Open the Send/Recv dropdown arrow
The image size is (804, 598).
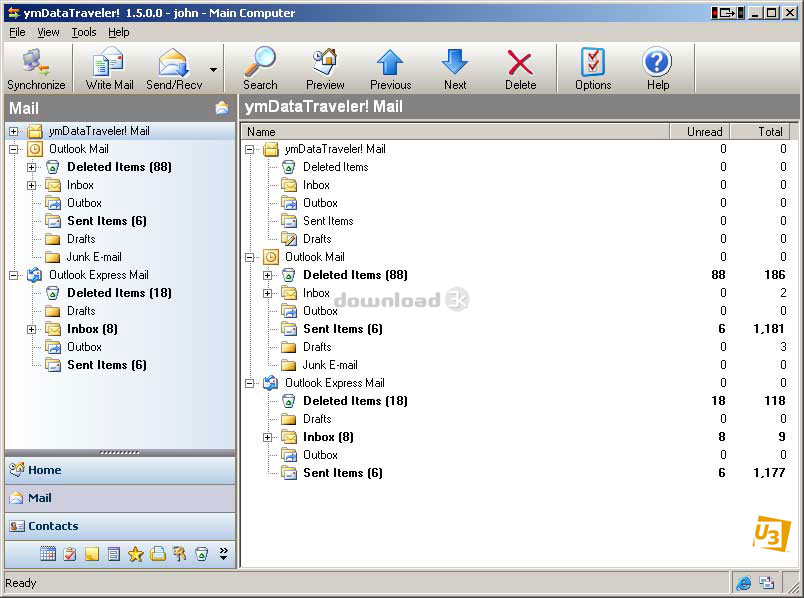click(x=213, y=69)
